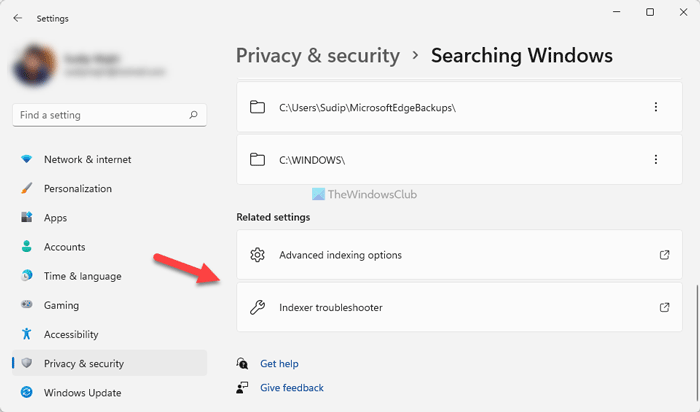The height and width of the screenshot is (412, 700).
Task: Click the Windows Update icon in sidebar
Action: tap(26, 393)
